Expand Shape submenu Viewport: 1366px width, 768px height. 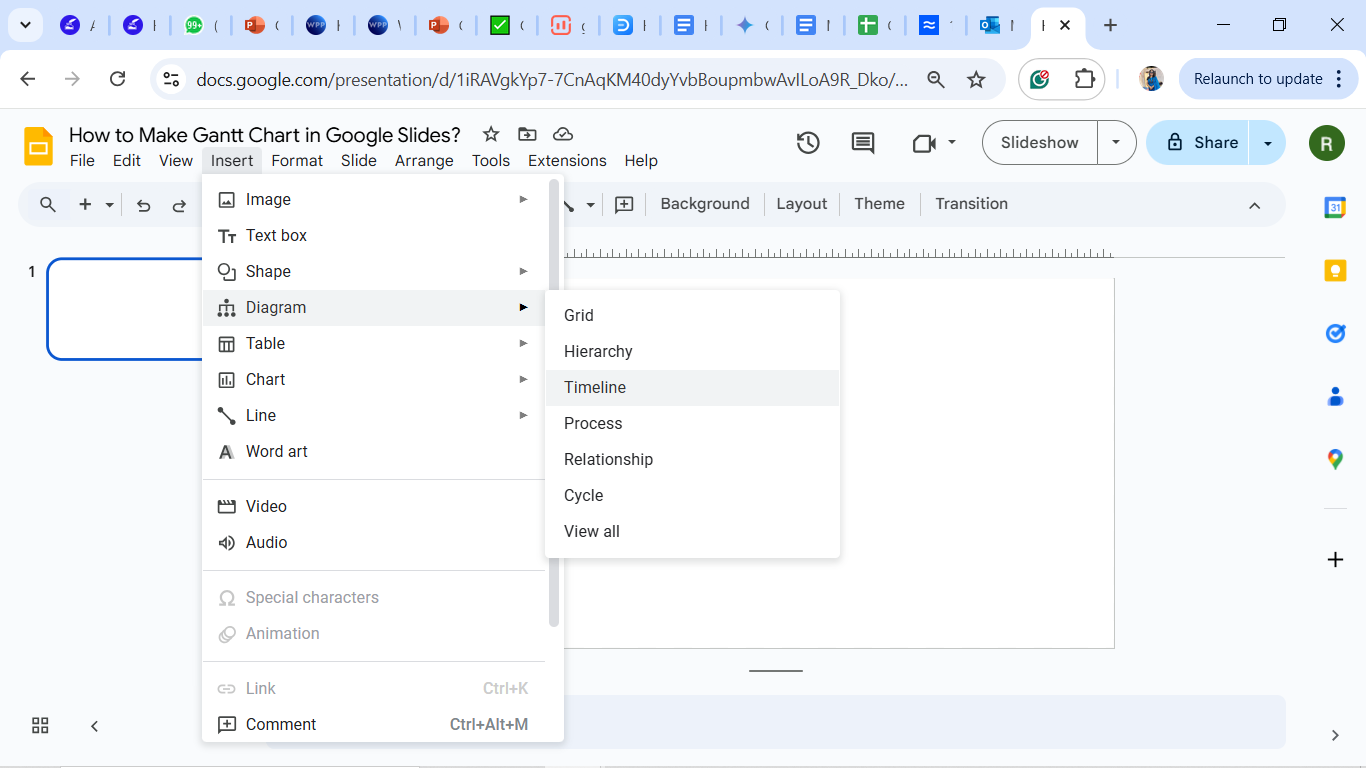(523, 271)
